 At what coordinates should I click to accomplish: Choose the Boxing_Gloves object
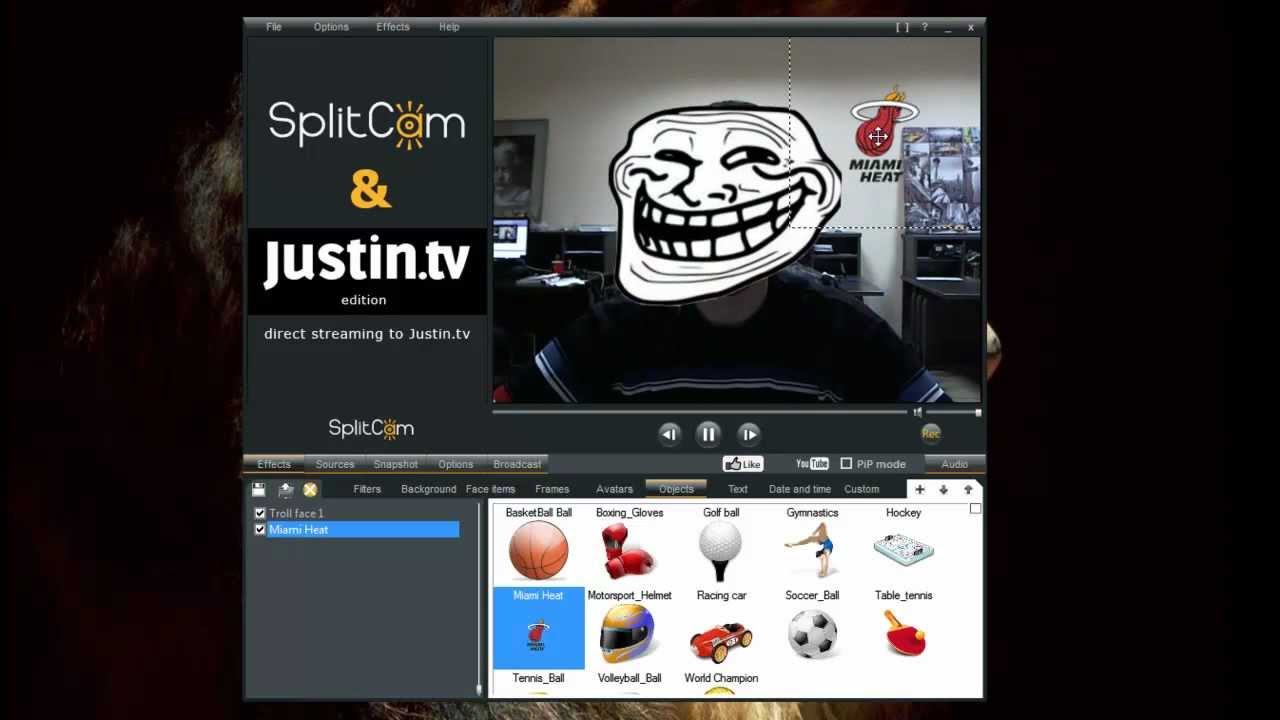point(629,543)
